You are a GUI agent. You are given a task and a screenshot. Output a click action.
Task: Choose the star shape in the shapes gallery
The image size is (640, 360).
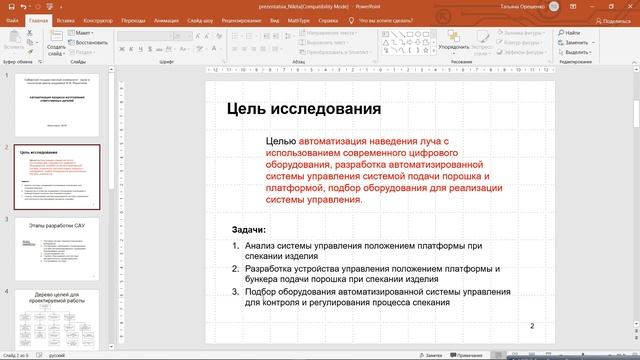(x=426, y=51)
